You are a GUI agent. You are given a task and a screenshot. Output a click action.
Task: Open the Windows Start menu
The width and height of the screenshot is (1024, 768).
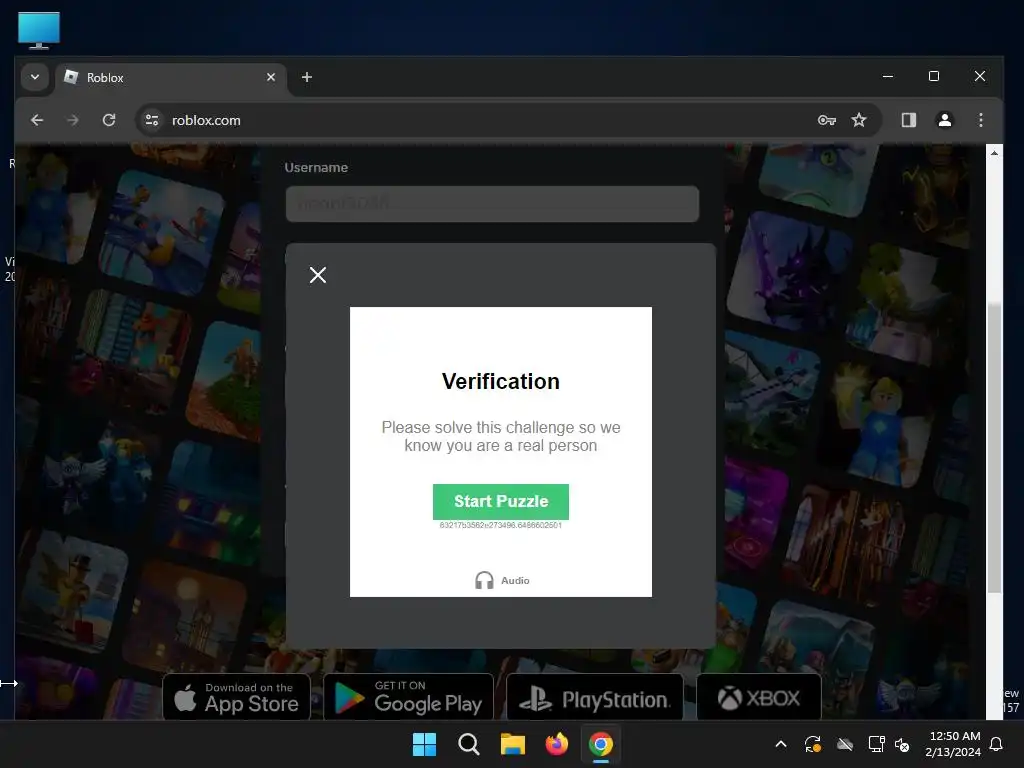[x=424, y=744]
